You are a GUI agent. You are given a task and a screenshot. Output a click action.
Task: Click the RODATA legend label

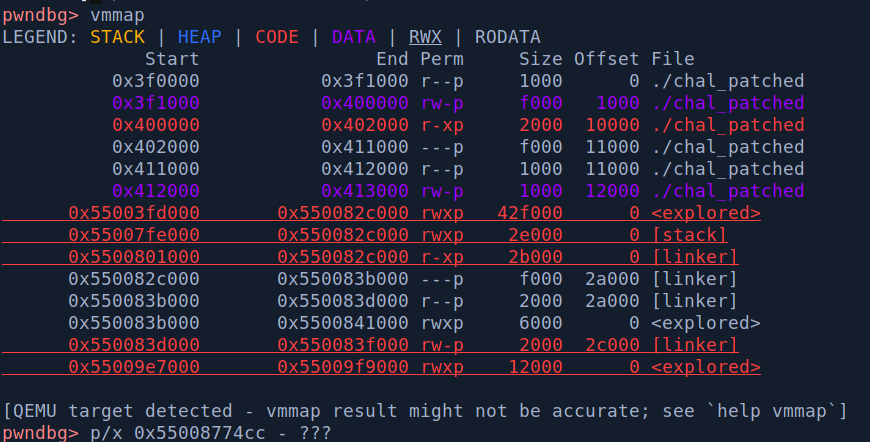[x=508, y=37]
